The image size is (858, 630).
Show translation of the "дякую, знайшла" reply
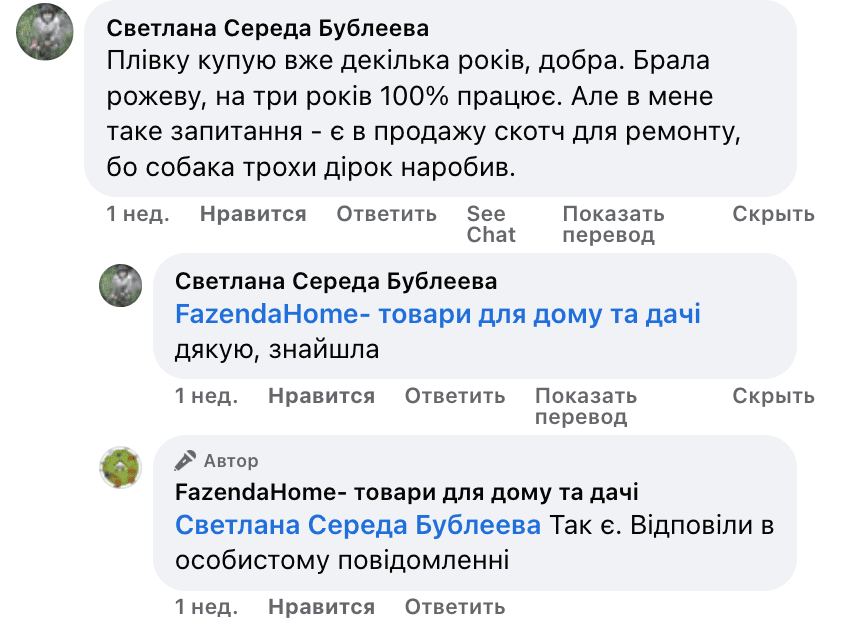[x=585, y=406]
